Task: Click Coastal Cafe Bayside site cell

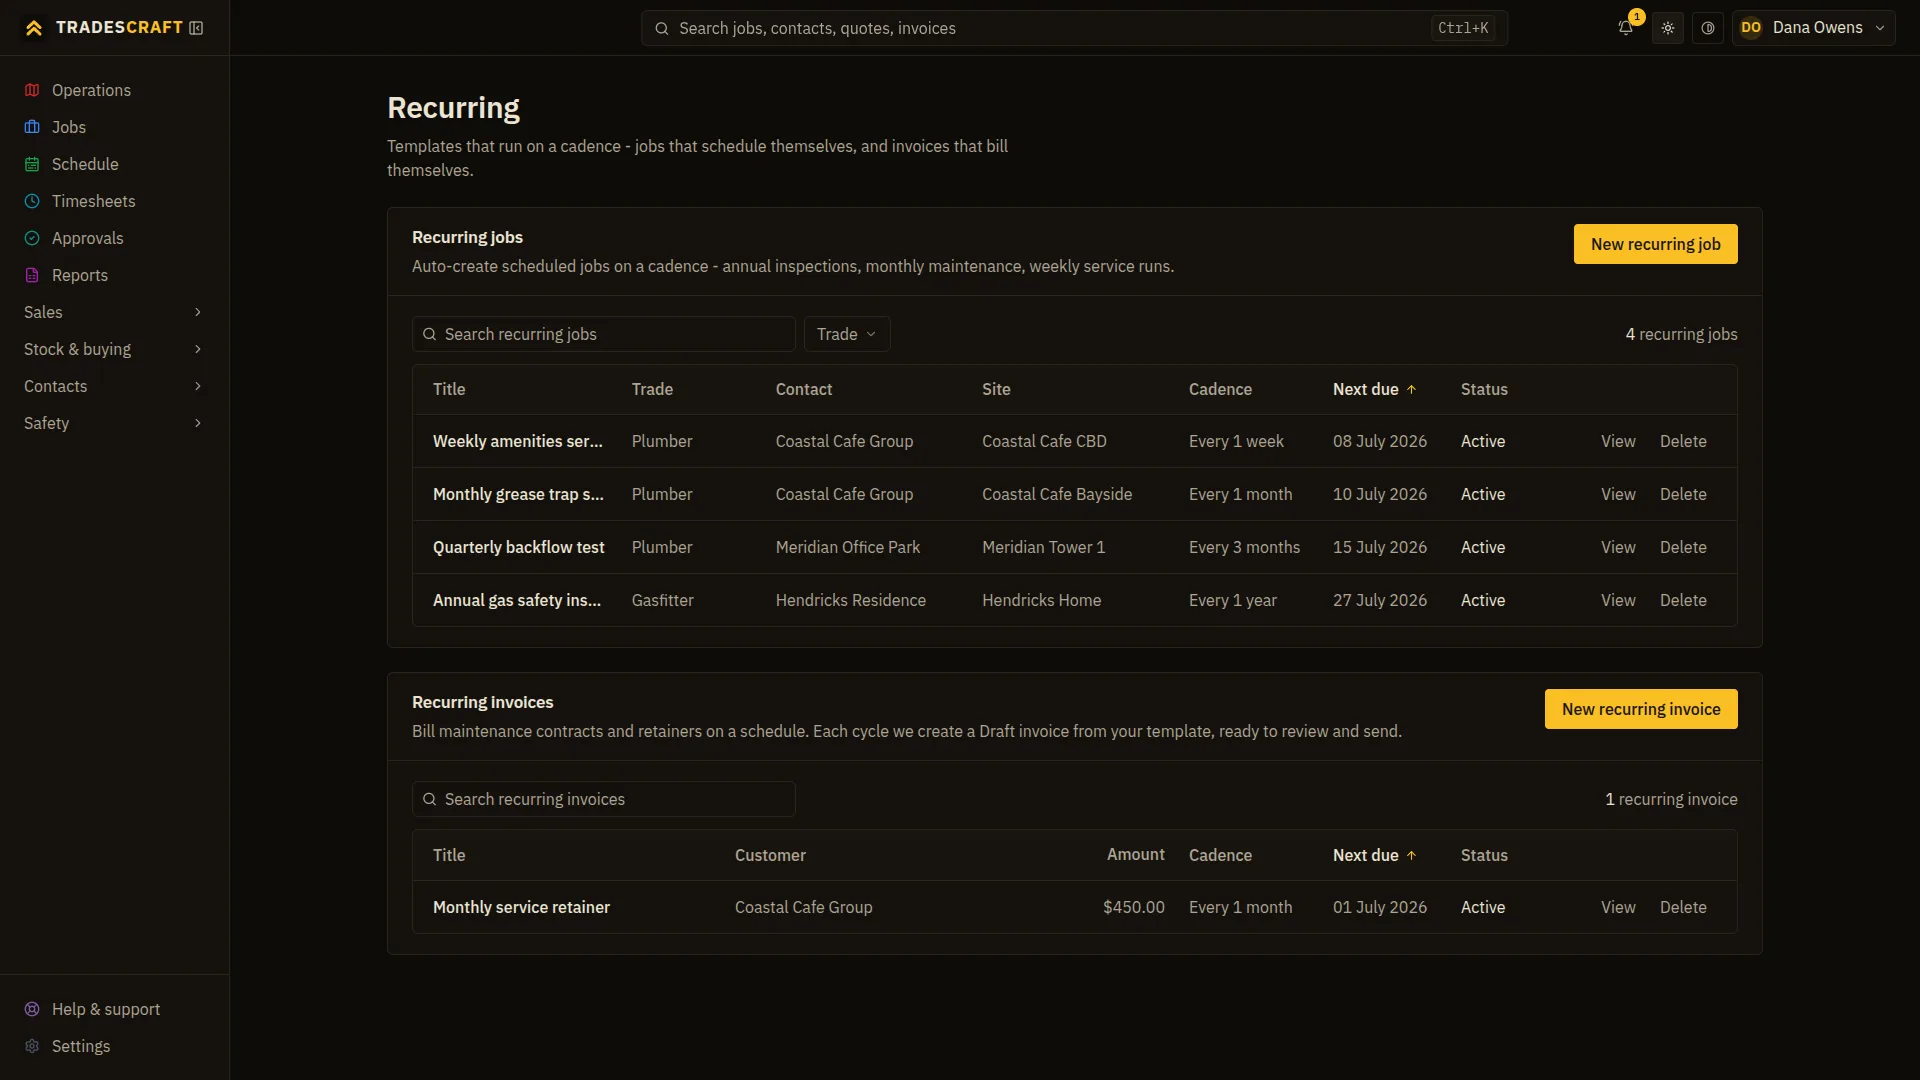Action: 1057,494
